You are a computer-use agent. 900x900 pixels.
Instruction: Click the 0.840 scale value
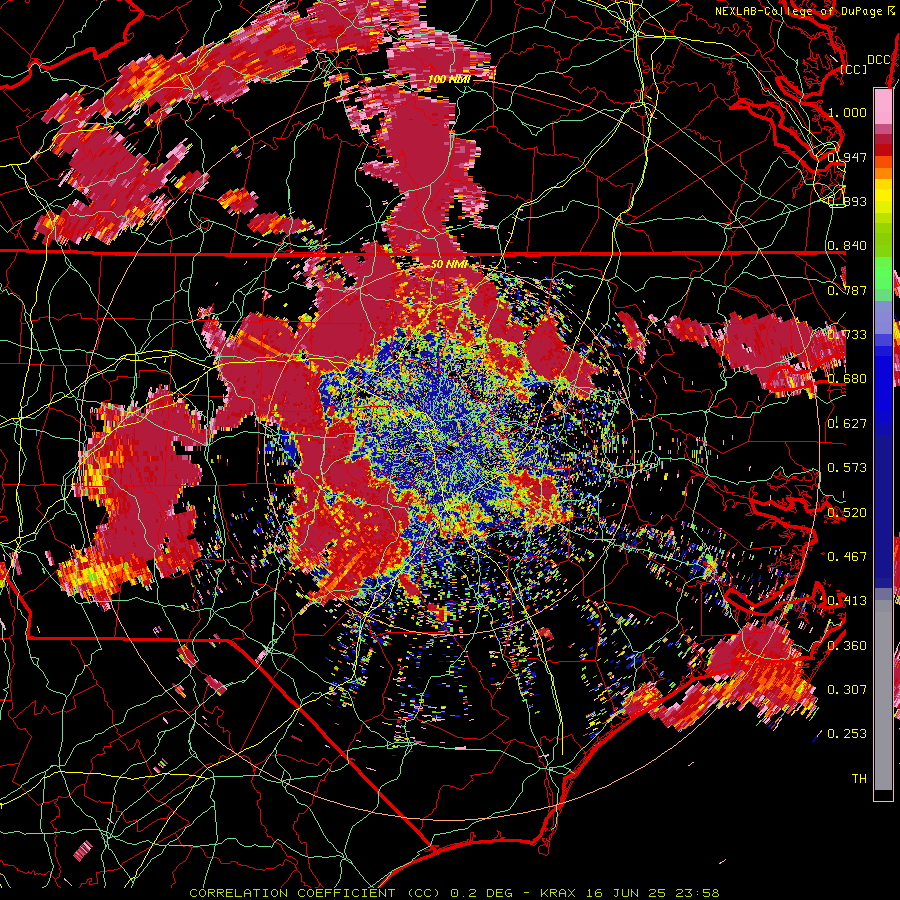[847, 246]
